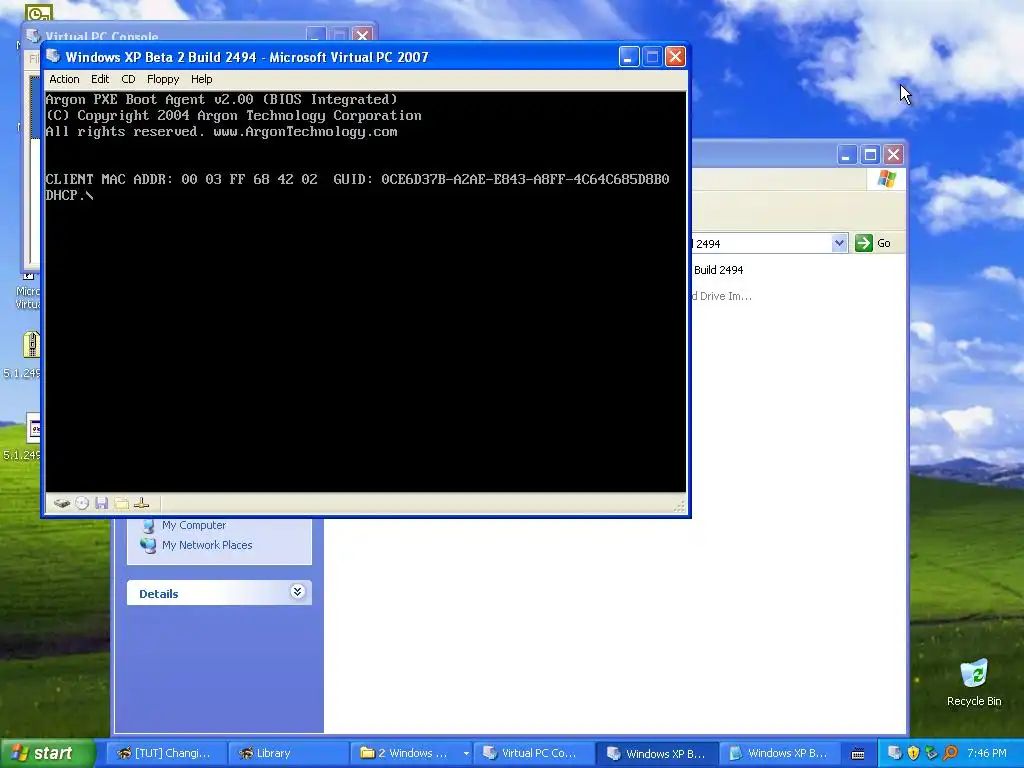Click the keyboard language bar icon on taskbar
1024x768 pixels.
pos(858,754)
